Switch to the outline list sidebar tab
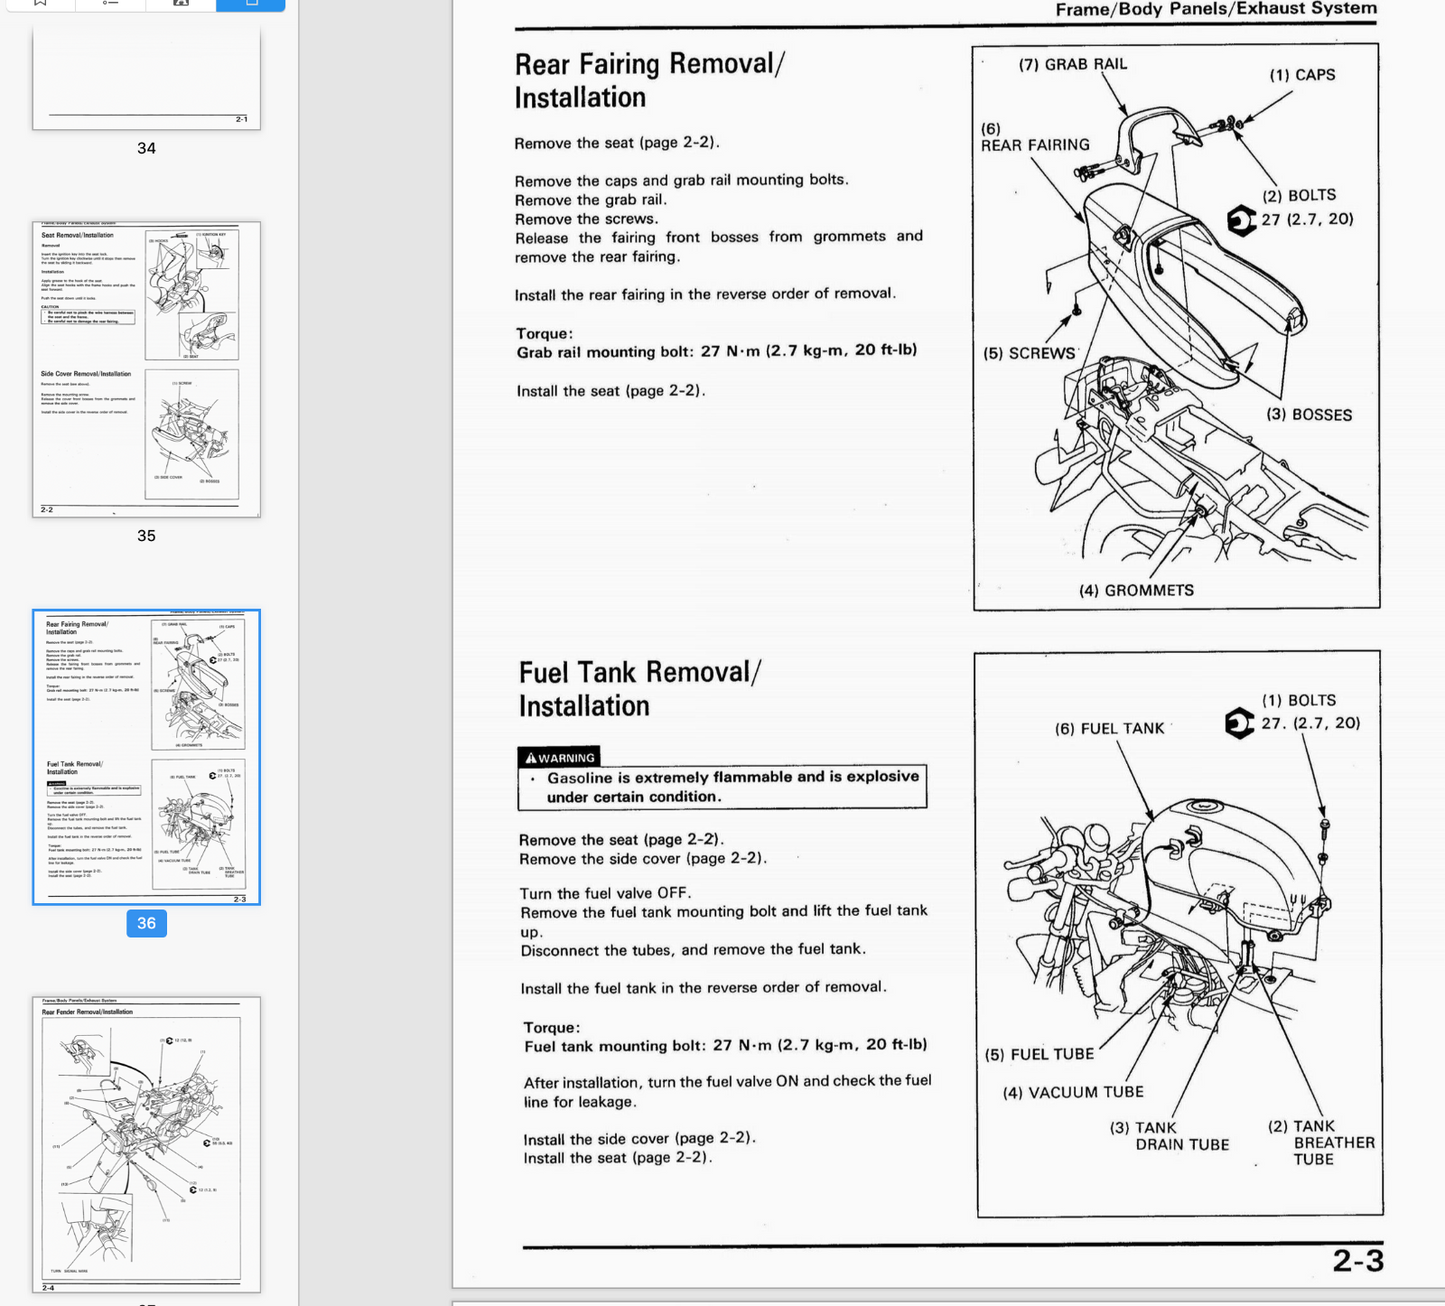 (110, 3)
